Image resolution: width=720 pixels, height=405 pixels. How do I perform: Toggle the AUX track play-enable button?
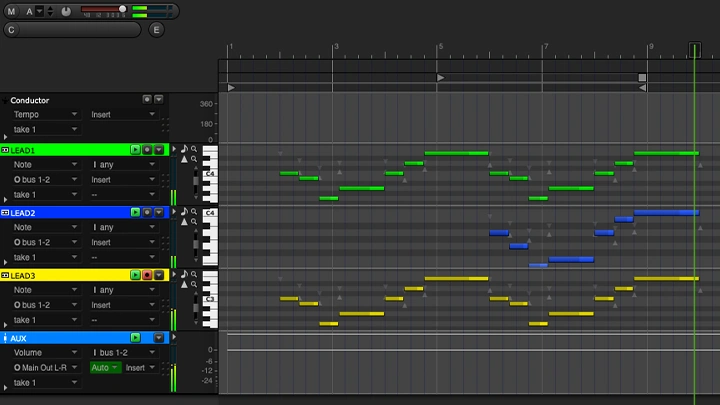coord(135,338)
